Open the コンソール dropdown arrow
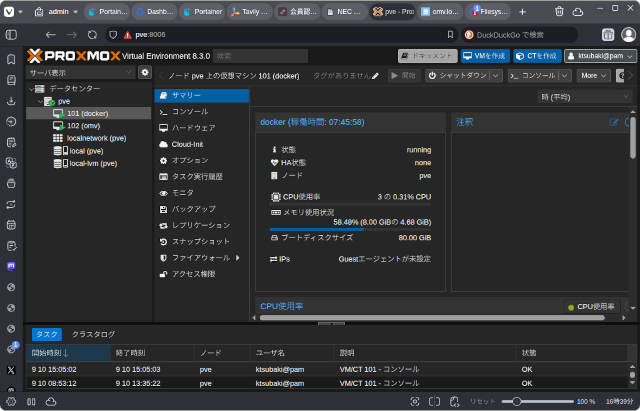Viewport: 640px width, 411px height. click(565, 76)
